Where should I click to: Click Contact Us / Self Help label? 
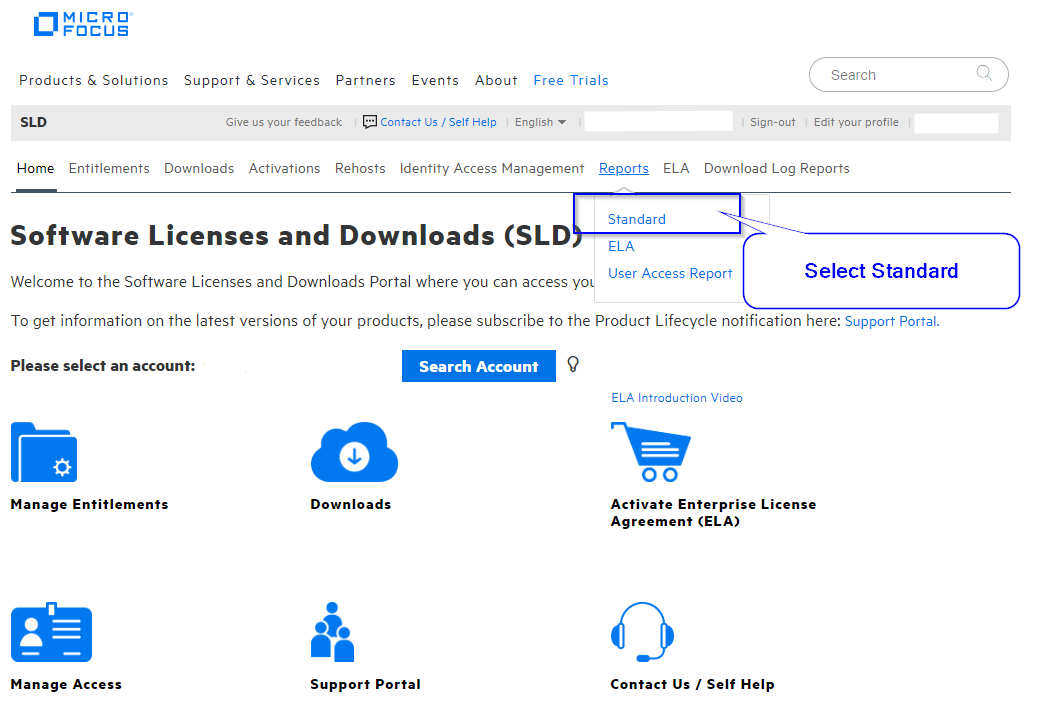(692, 684)
